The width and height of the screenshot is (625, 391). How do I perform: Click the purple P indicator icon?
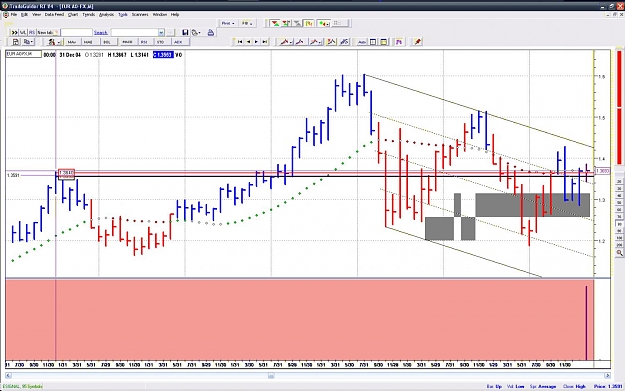pos(399,42)
